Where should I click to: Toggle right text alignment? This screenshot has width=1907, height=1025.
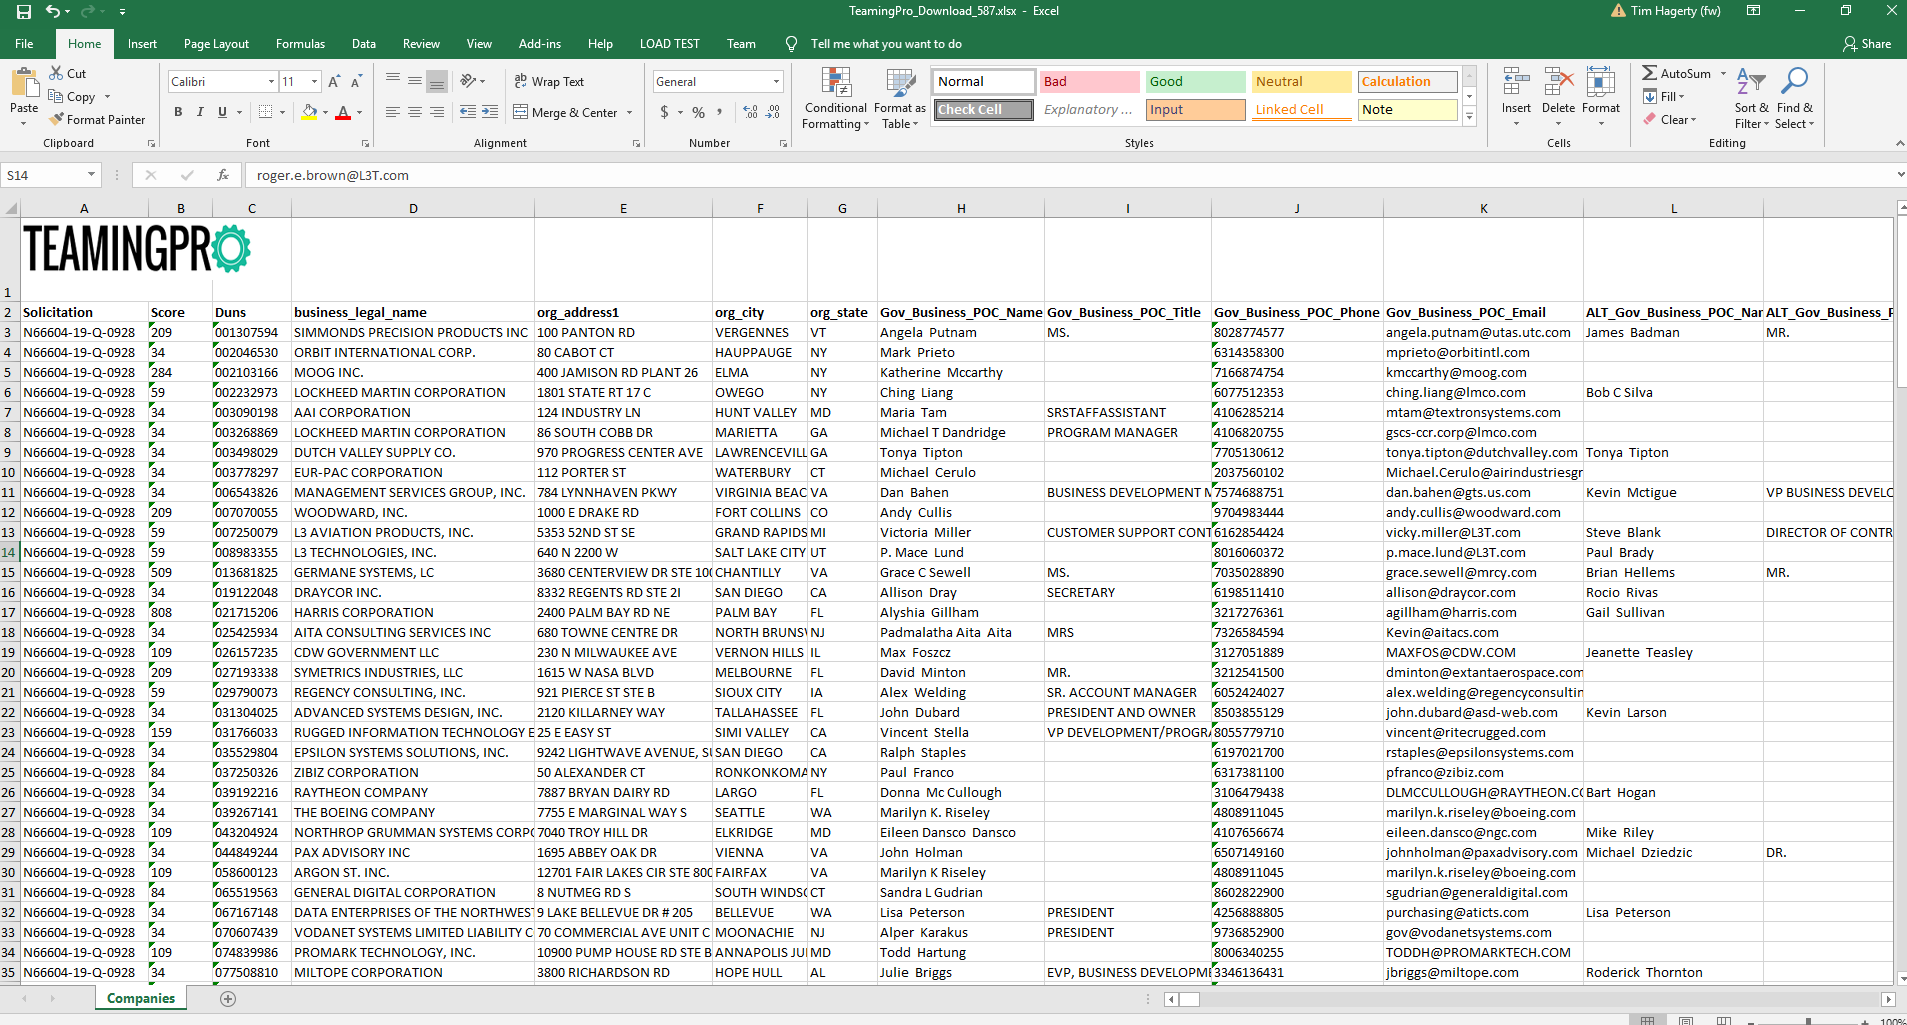click(x=437, y=112)
